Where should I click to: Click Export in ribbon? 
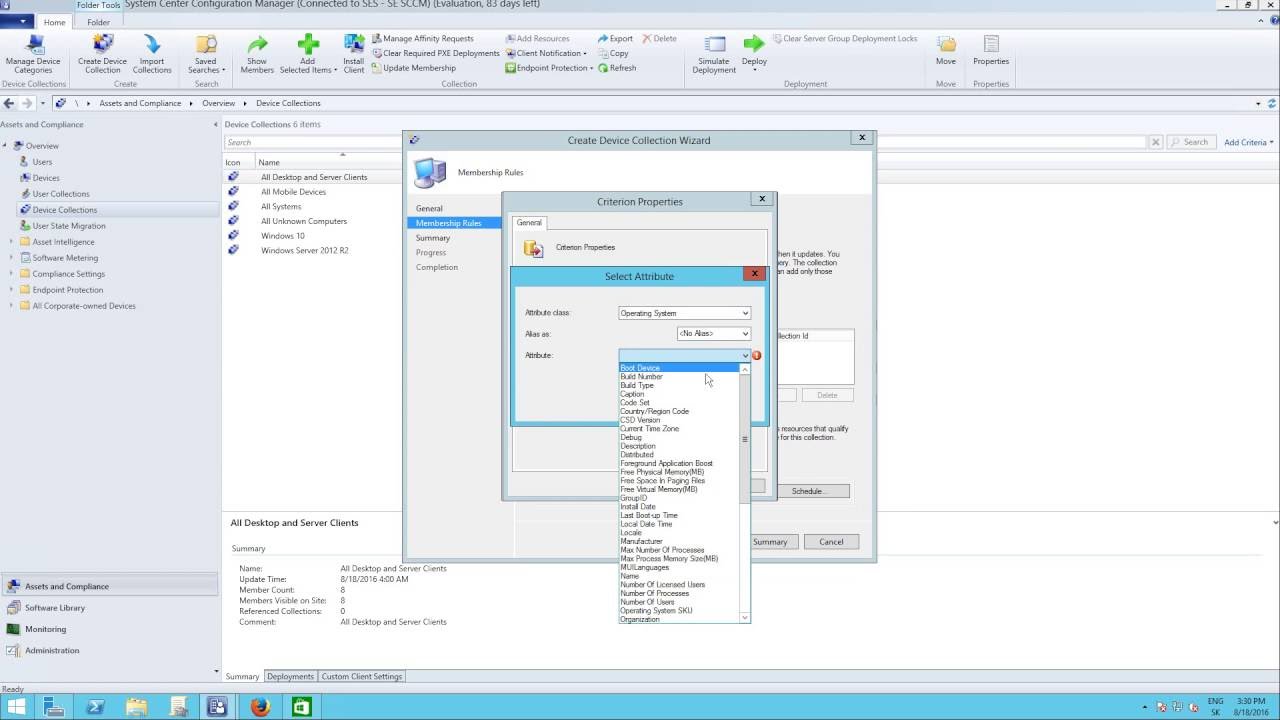[x=615, y=39]
